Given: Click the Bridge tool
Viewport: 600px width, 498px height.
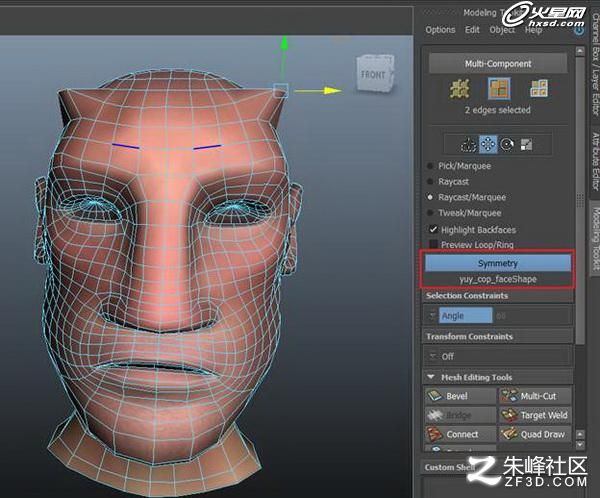Looking at the screenshot, I should [x=460, y=415].
